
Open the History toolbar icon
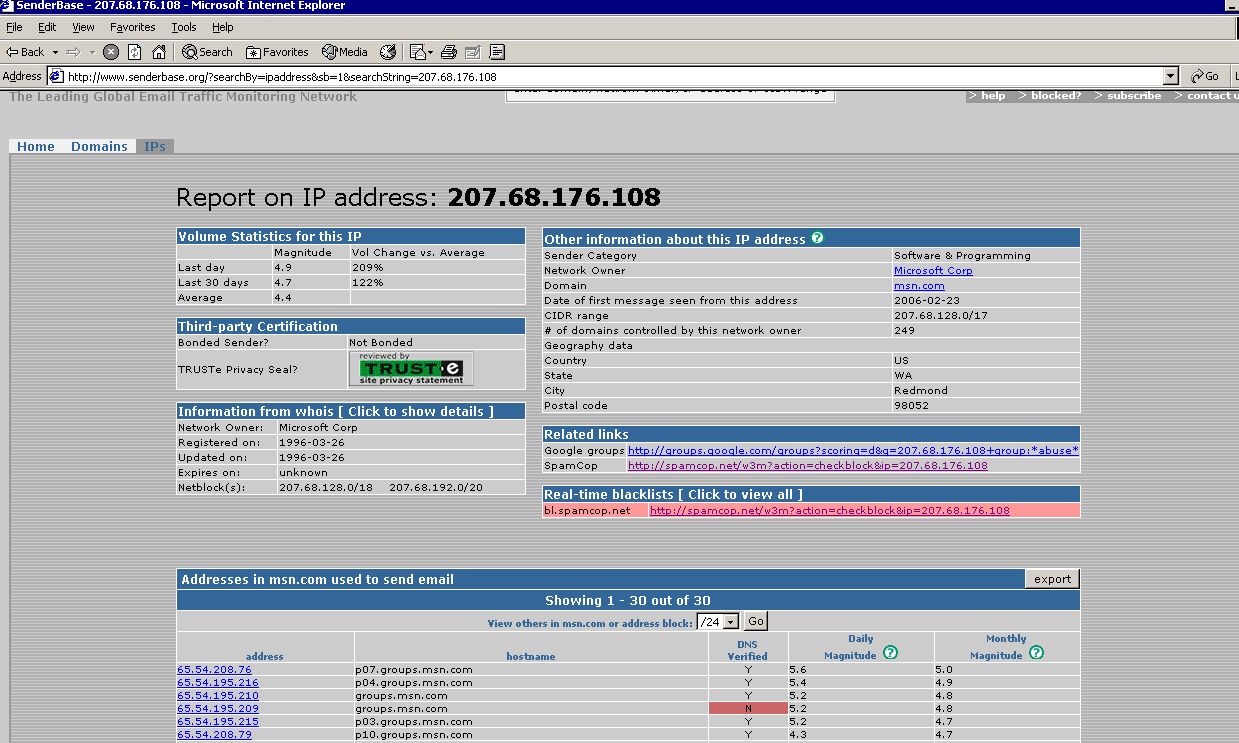tap(388, 52)
